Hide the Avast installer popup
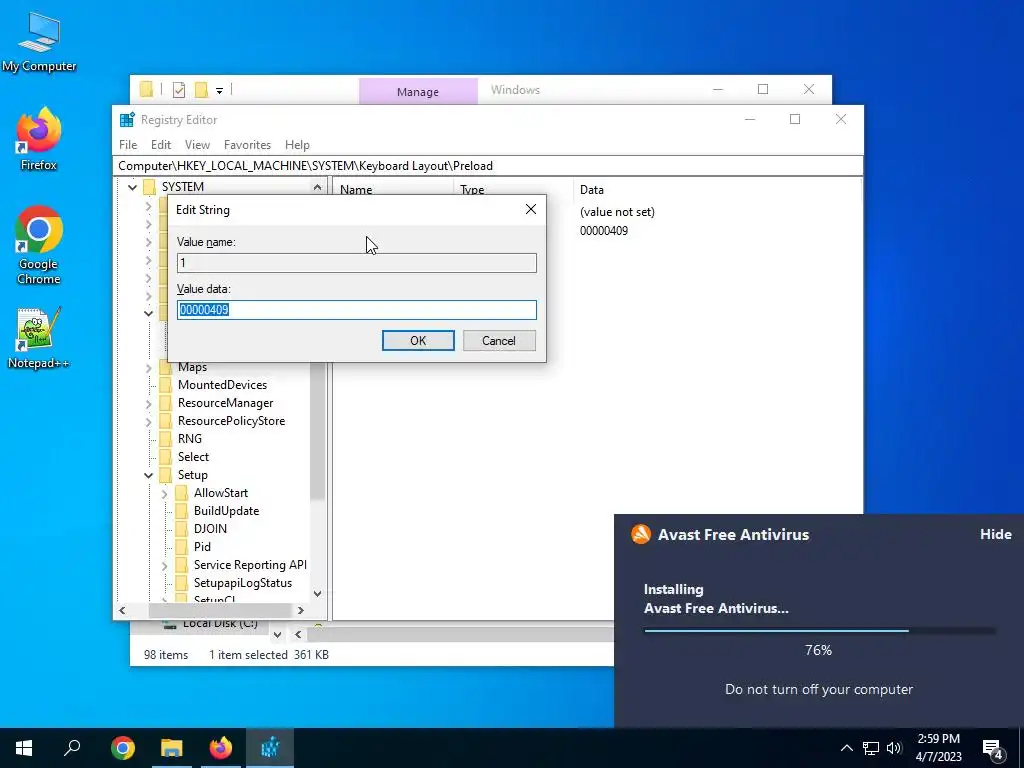The height and width of the screenshot is (768, 1024). pyautogui.click(x=995, y=534)
